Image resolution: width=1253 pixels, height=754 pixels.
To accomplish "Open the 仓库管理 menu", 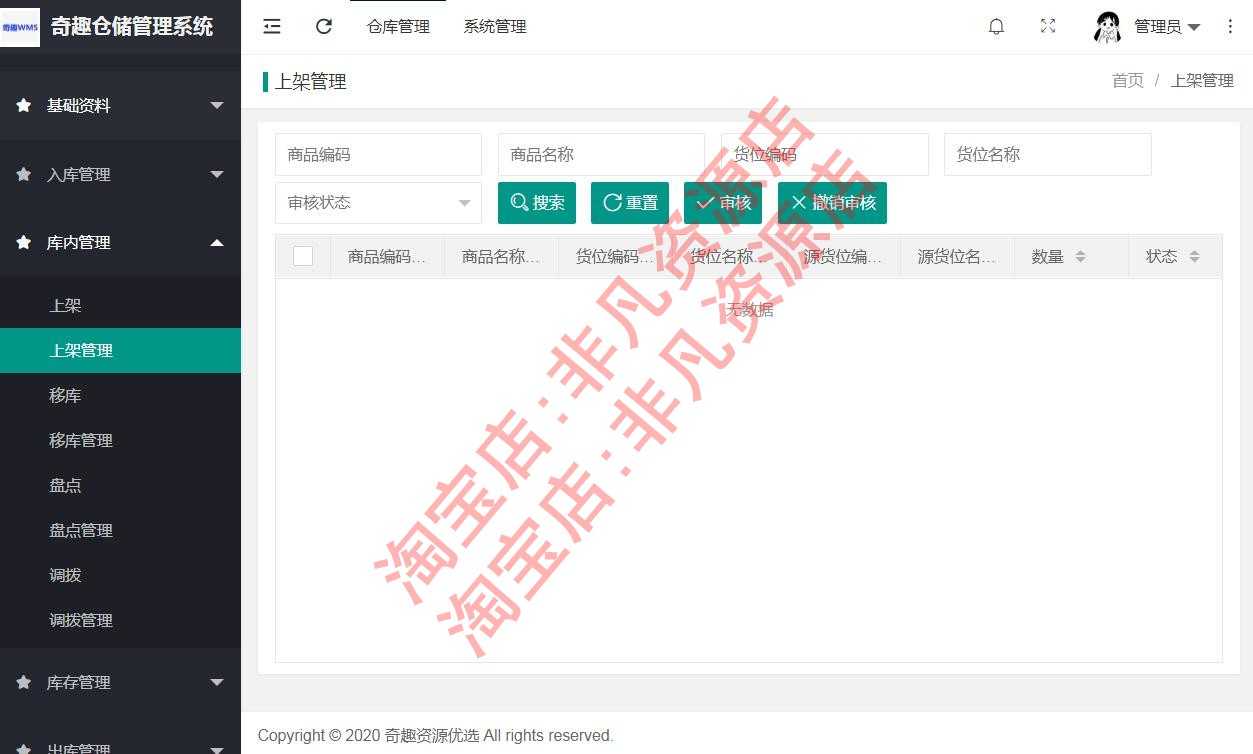I will [398, 27].
